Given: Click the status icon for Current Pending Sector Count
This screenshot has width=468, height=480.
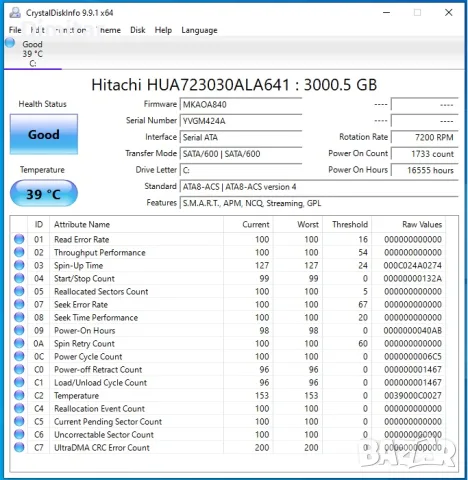Looking at the screenshot, I should click(x=19, y=421).
